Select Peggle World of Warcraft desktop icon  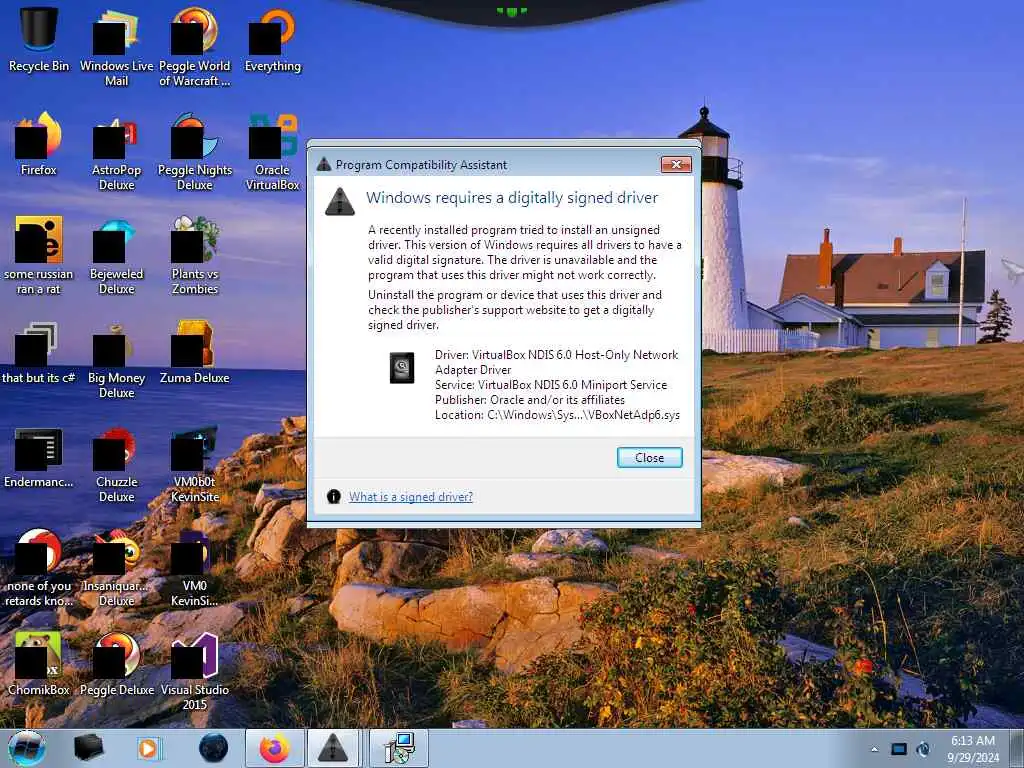pos(195,47)
